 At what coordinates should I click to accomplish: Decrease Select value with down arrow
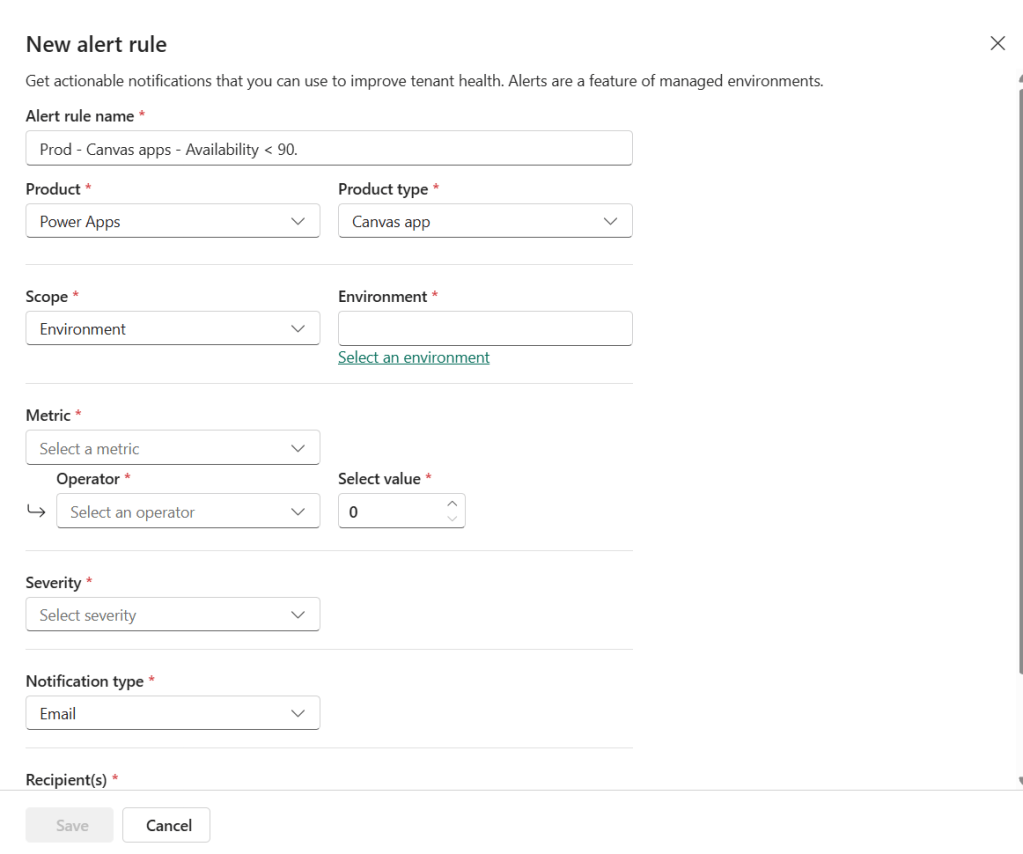452,519
